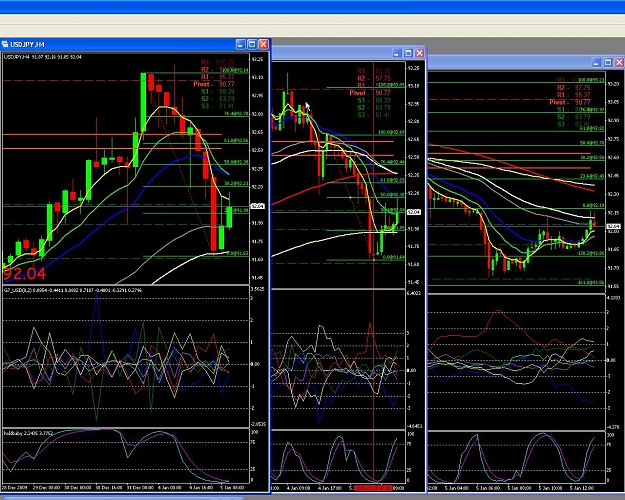Maximize the USDJPY,H4 chart window
Viewport: 625px width, 500px height.
tap(252, 45)
